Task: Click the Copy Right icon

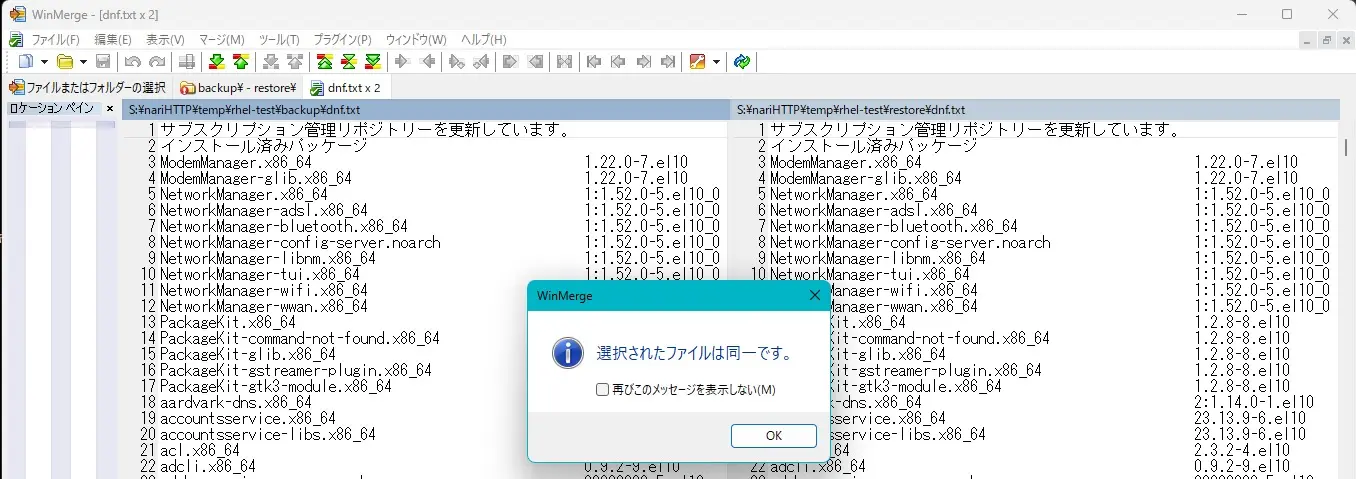Action: point(403,62)
